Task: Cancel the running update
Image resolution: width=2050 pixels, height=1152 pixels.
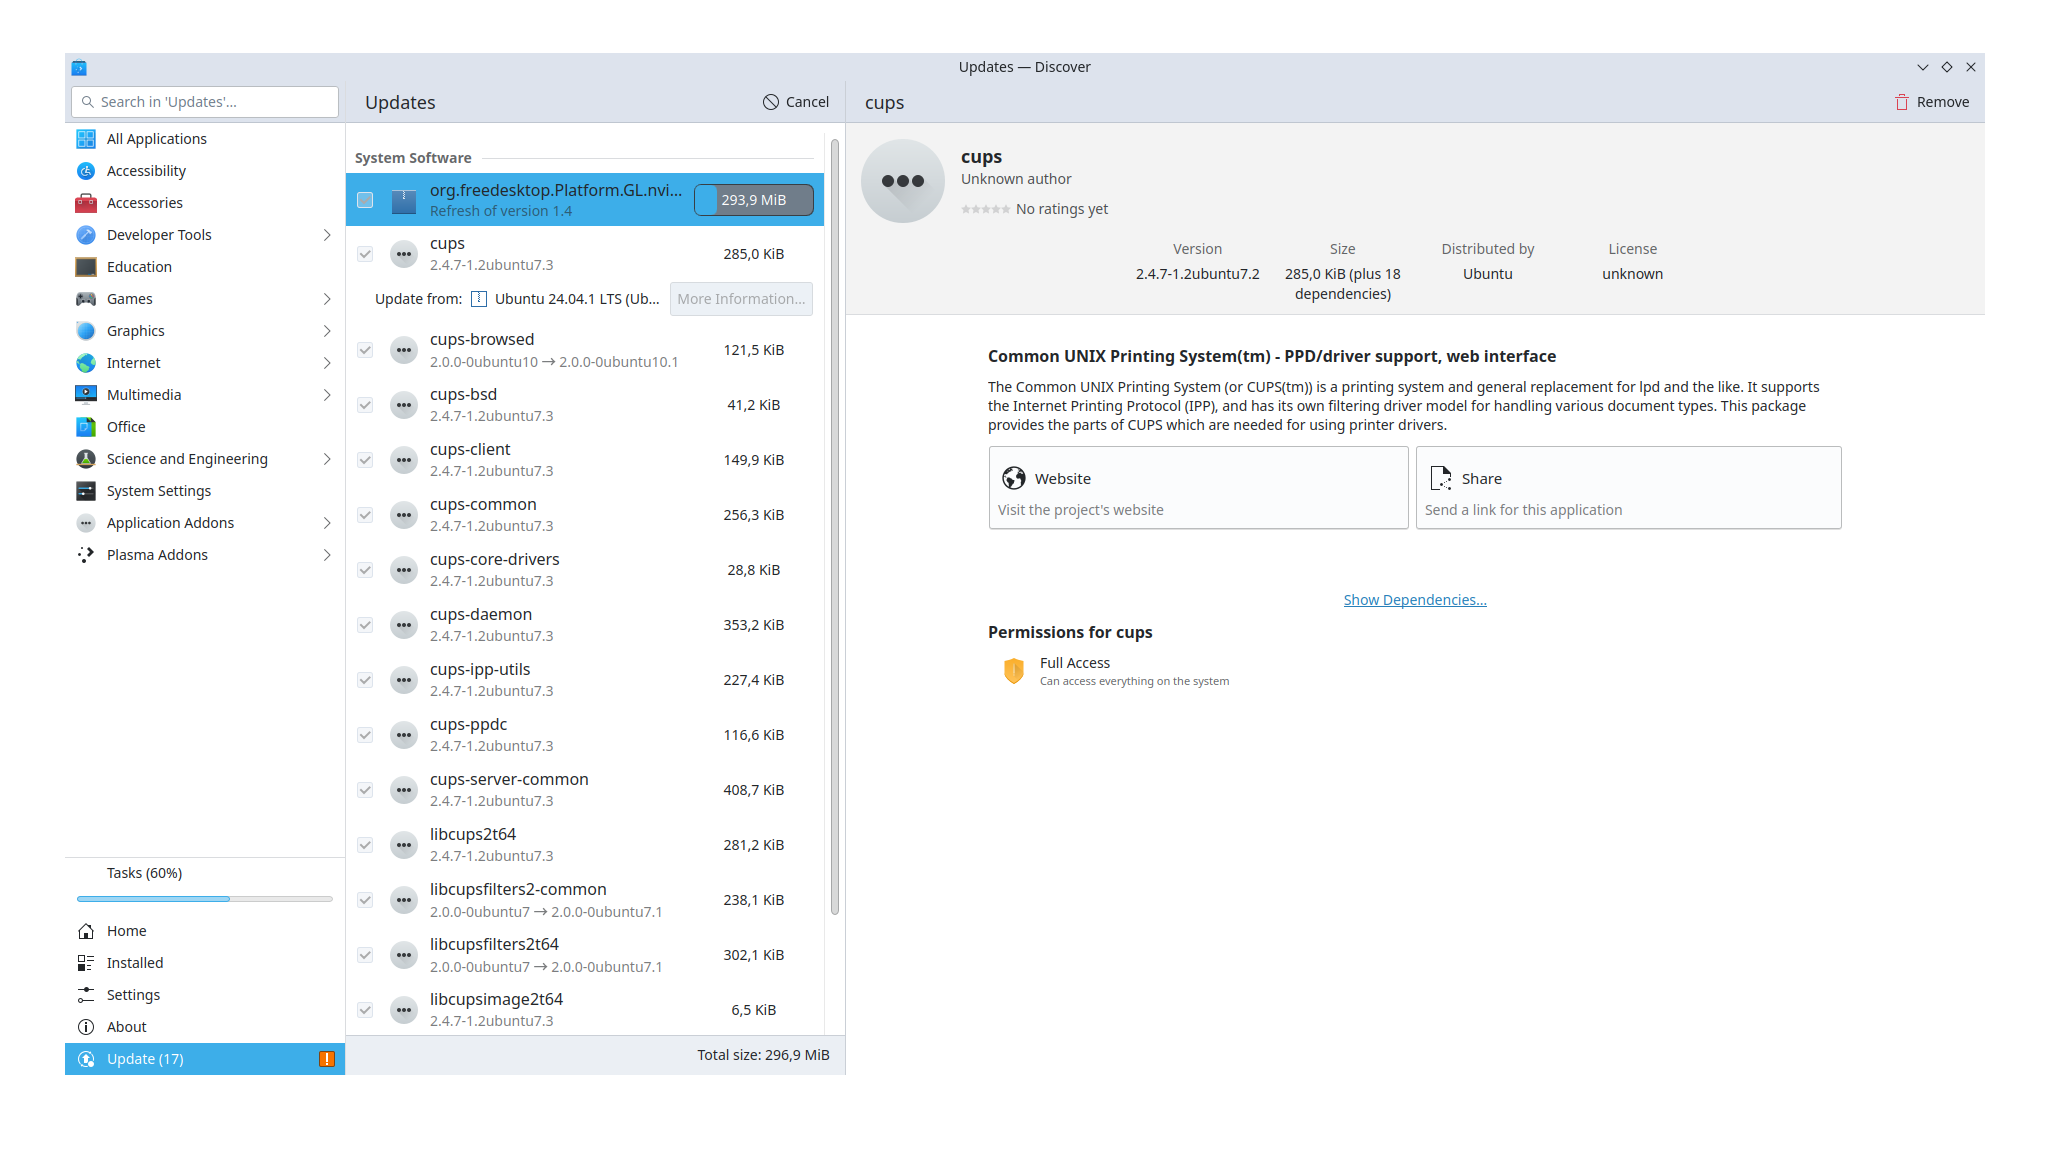Action: coord(796,102)
